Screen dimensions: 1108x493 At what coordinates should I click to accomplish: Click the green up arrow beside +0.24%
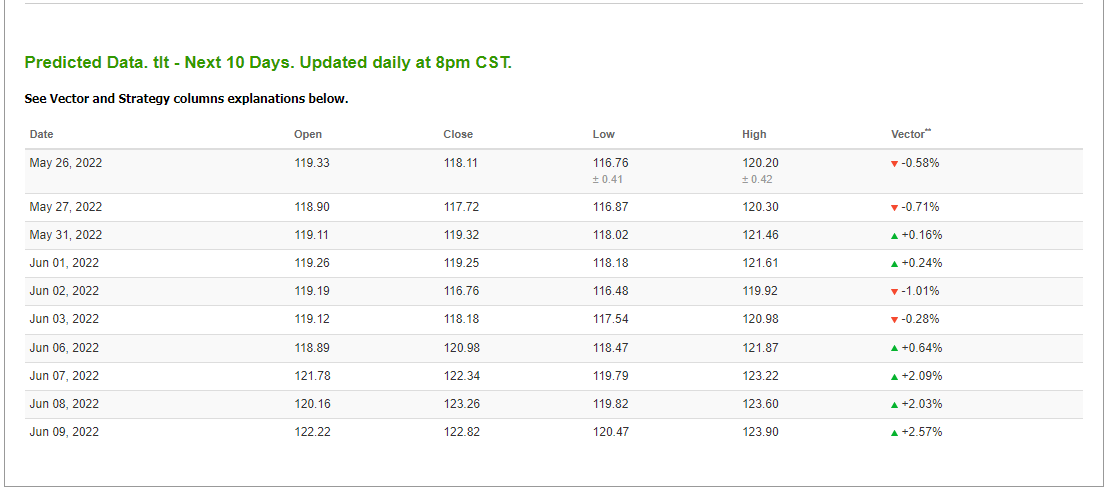tap(894, 264)
